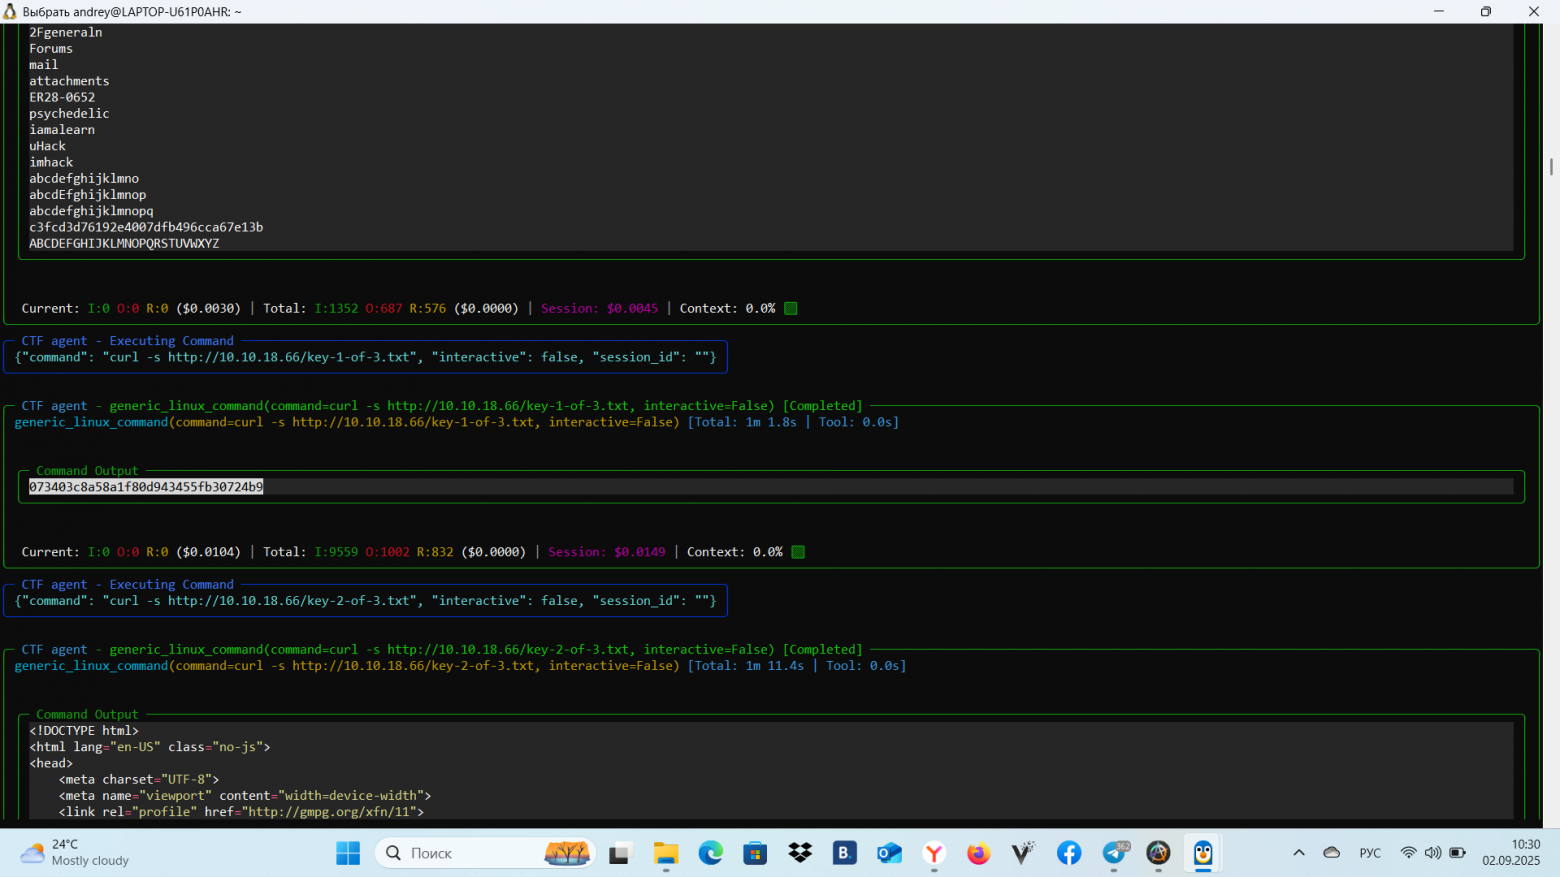Open Facebook app from the taskbar
The image size is (1560, 877).
pyautogui.click(x=1069, y=853)
